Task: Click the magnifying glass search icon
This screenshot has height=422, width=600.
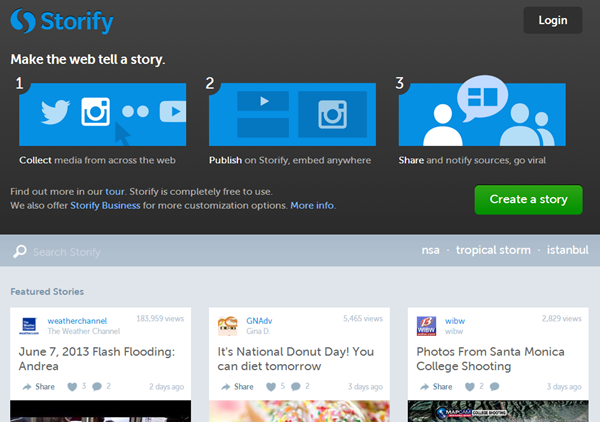Action: pyautogui.click(x=20, y=251)
